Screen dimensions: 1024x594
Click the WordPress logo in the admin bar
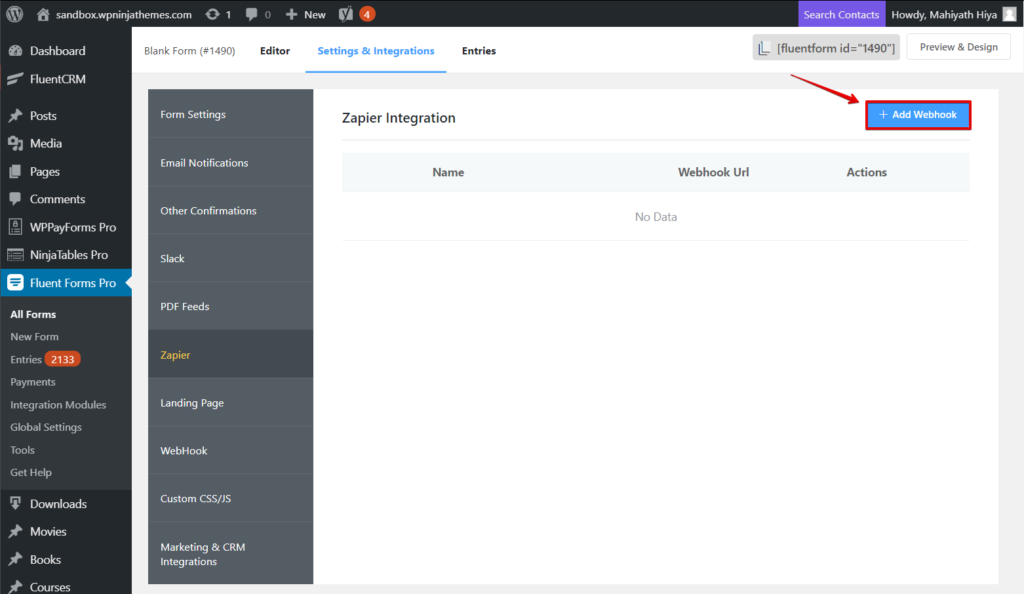tap(14, 14)
